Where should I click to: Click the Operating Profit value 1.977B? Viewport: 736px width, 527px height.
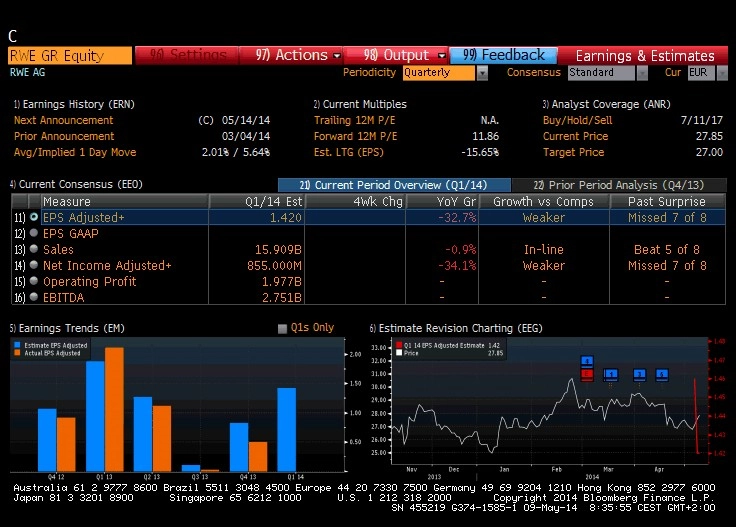[282, 281]
